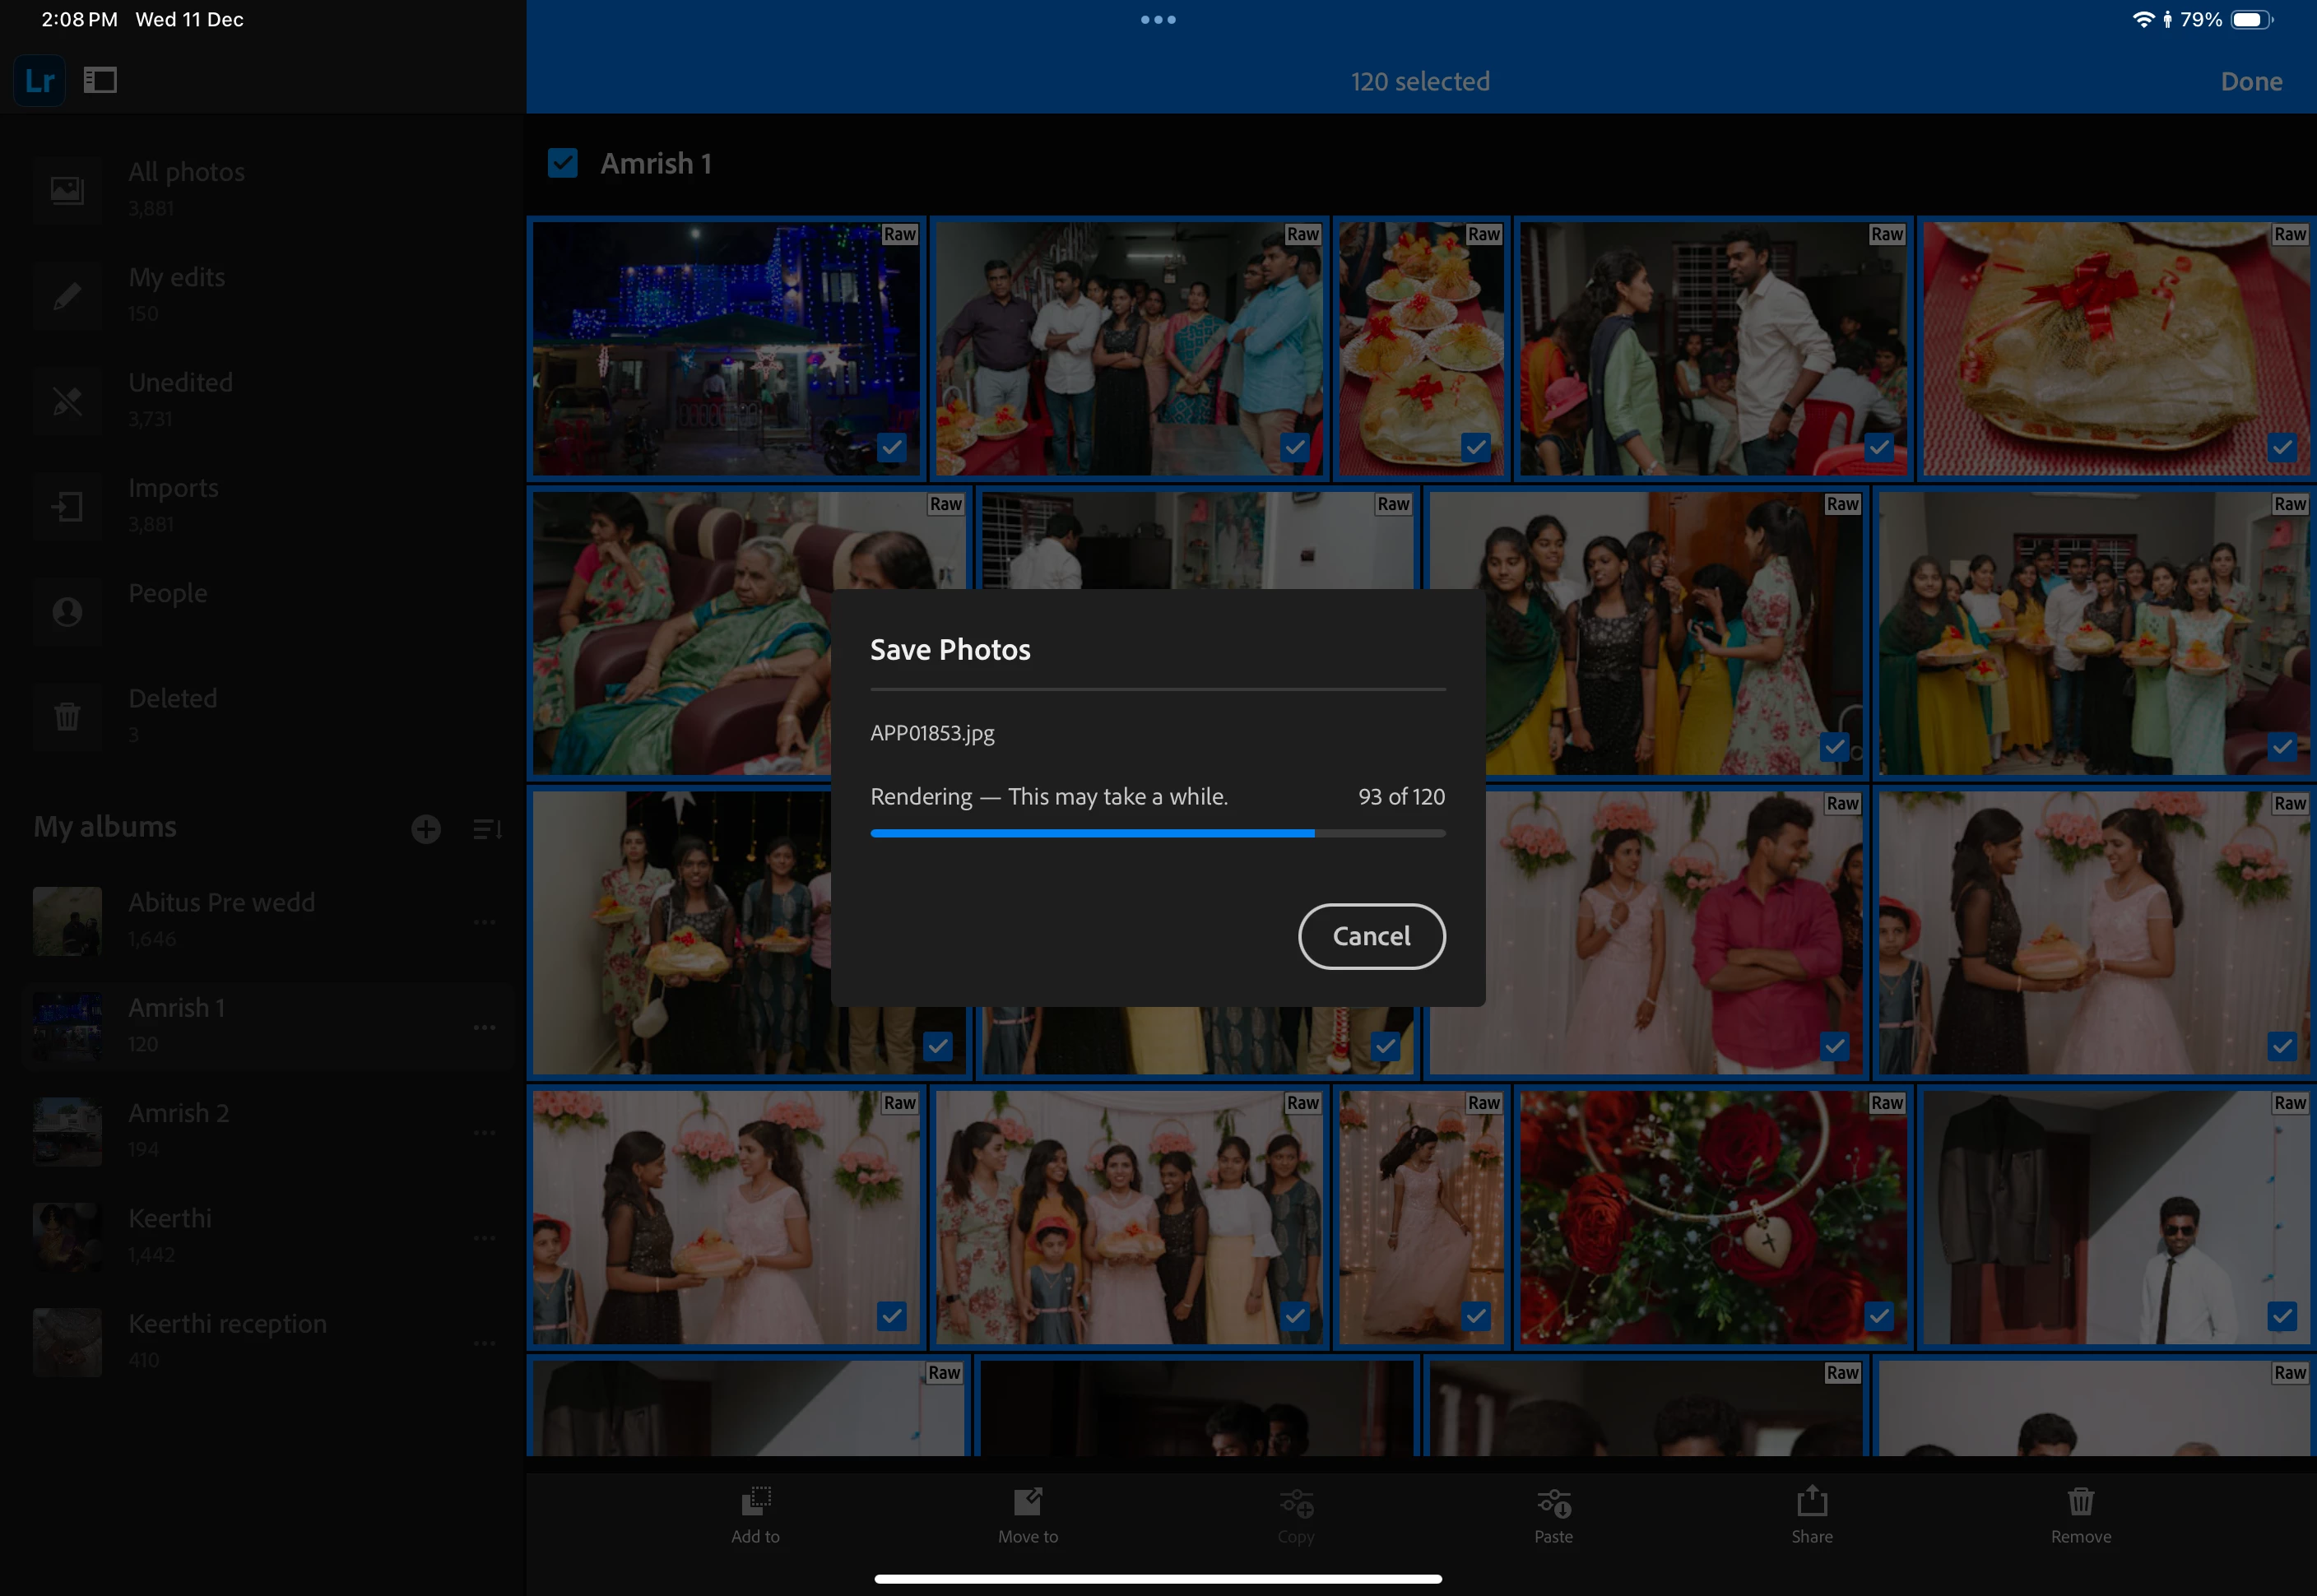Open albums sort options icon
The image size is (2317, 1596).
pos(487,829)
